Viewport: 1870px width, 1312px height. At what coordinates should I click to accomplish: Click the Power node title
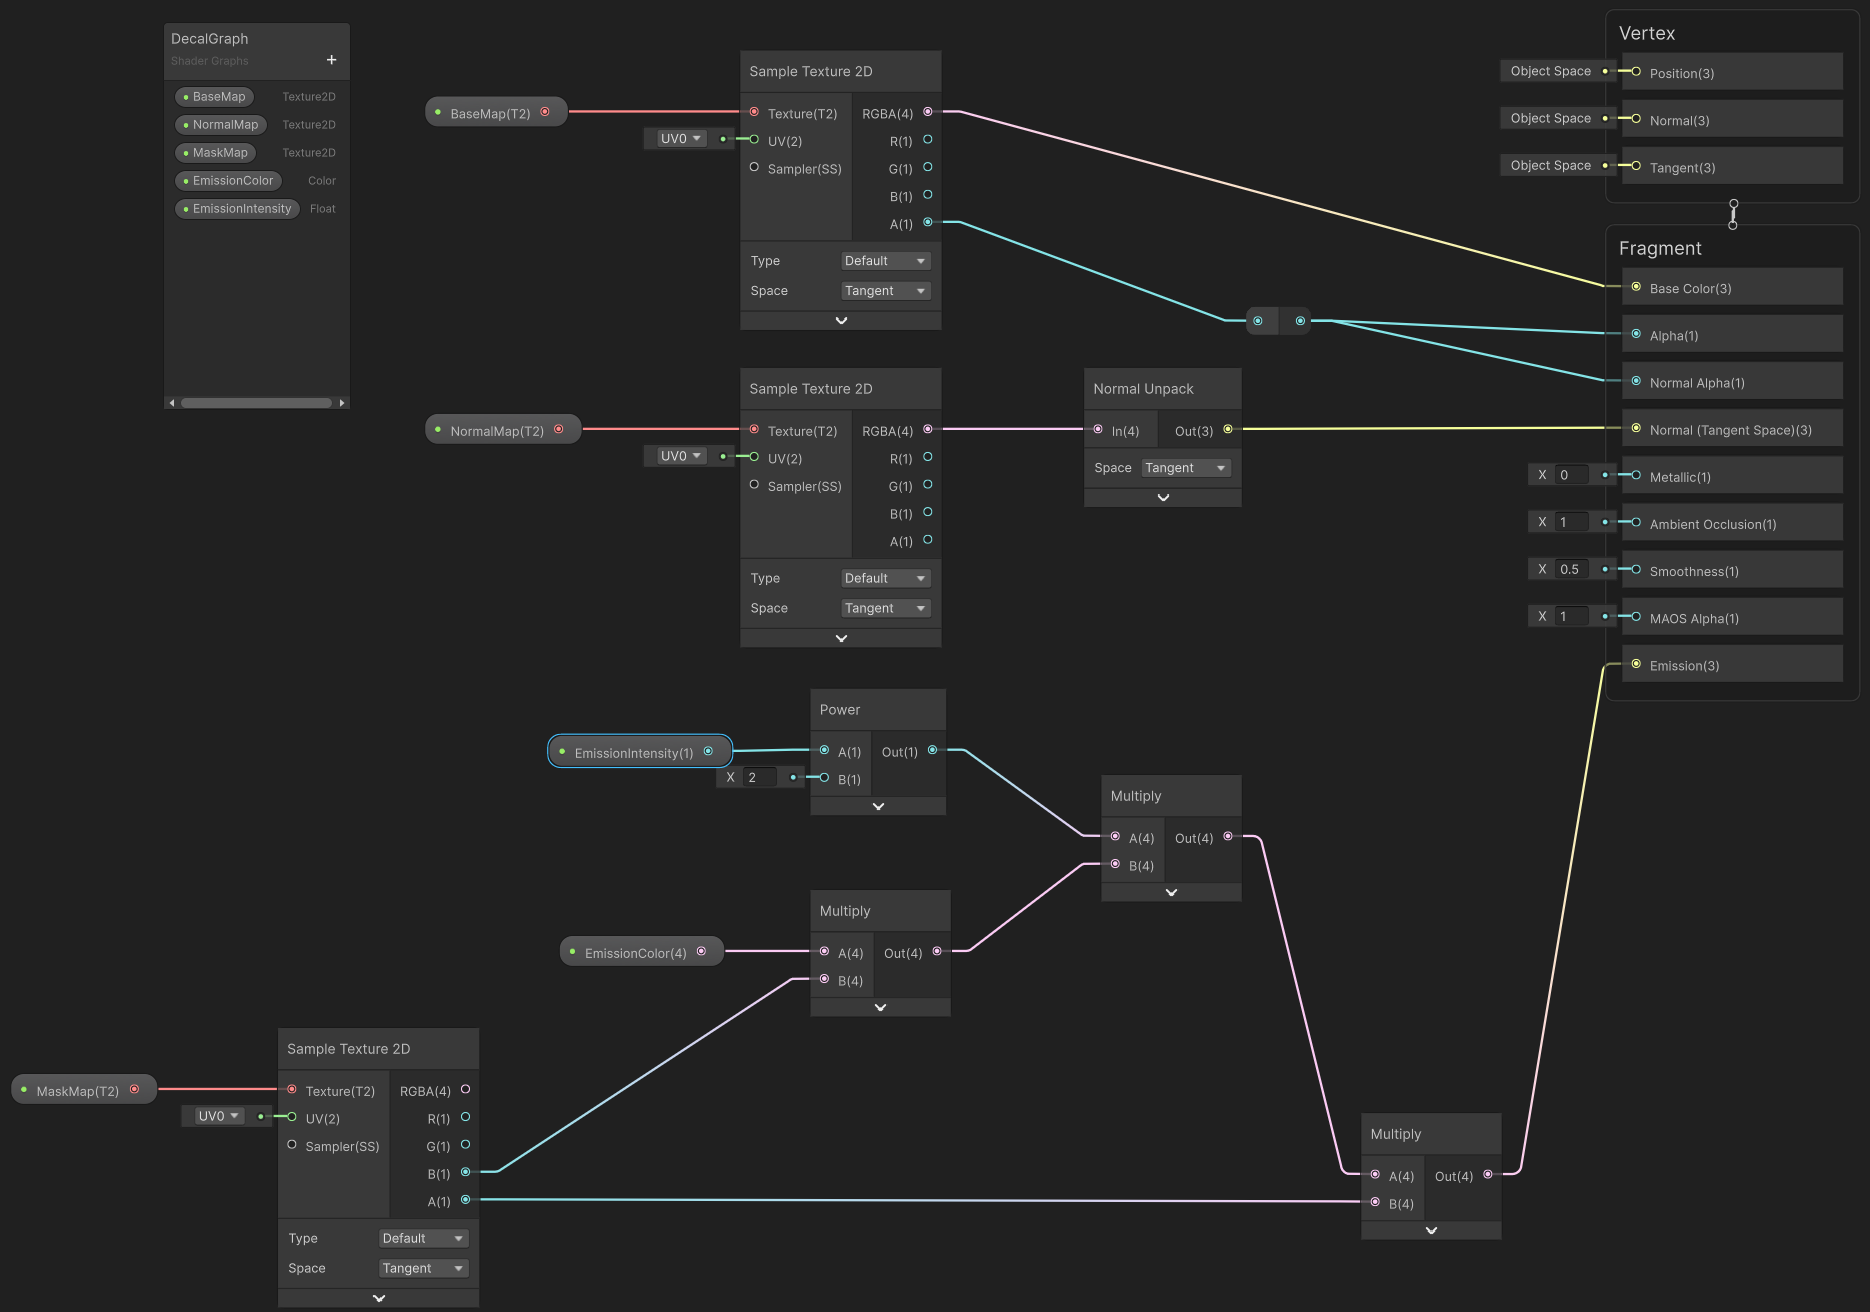840,710
